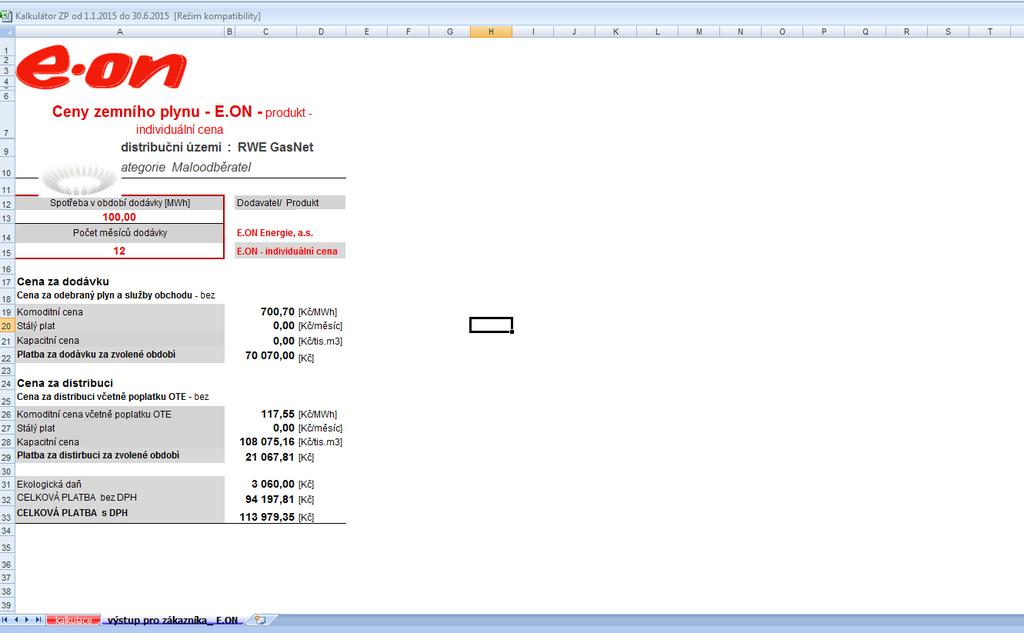Jump to the last sheet tab arrow
The image size is (1024, 633).
point(39,620)
